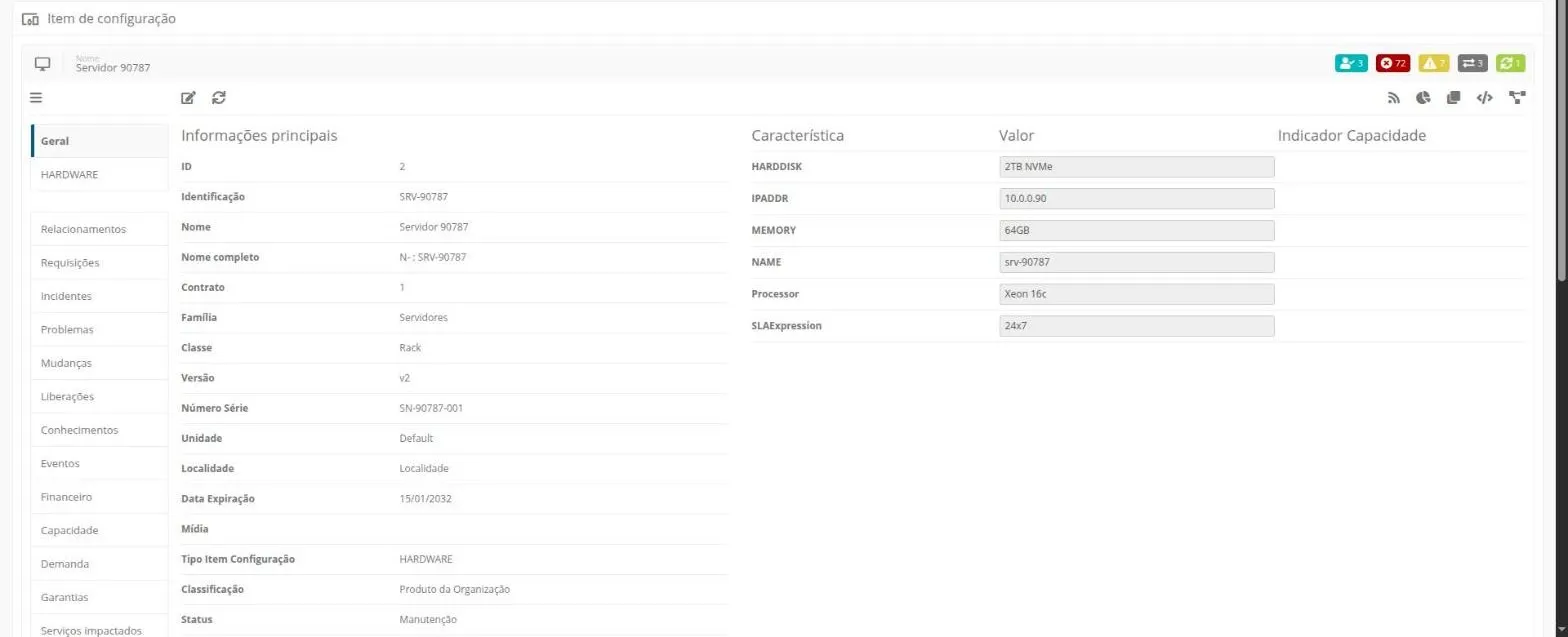Open Liberações in the sidebar
The height and width of the screenshot is (637, 1568).
tap(100, 397)
